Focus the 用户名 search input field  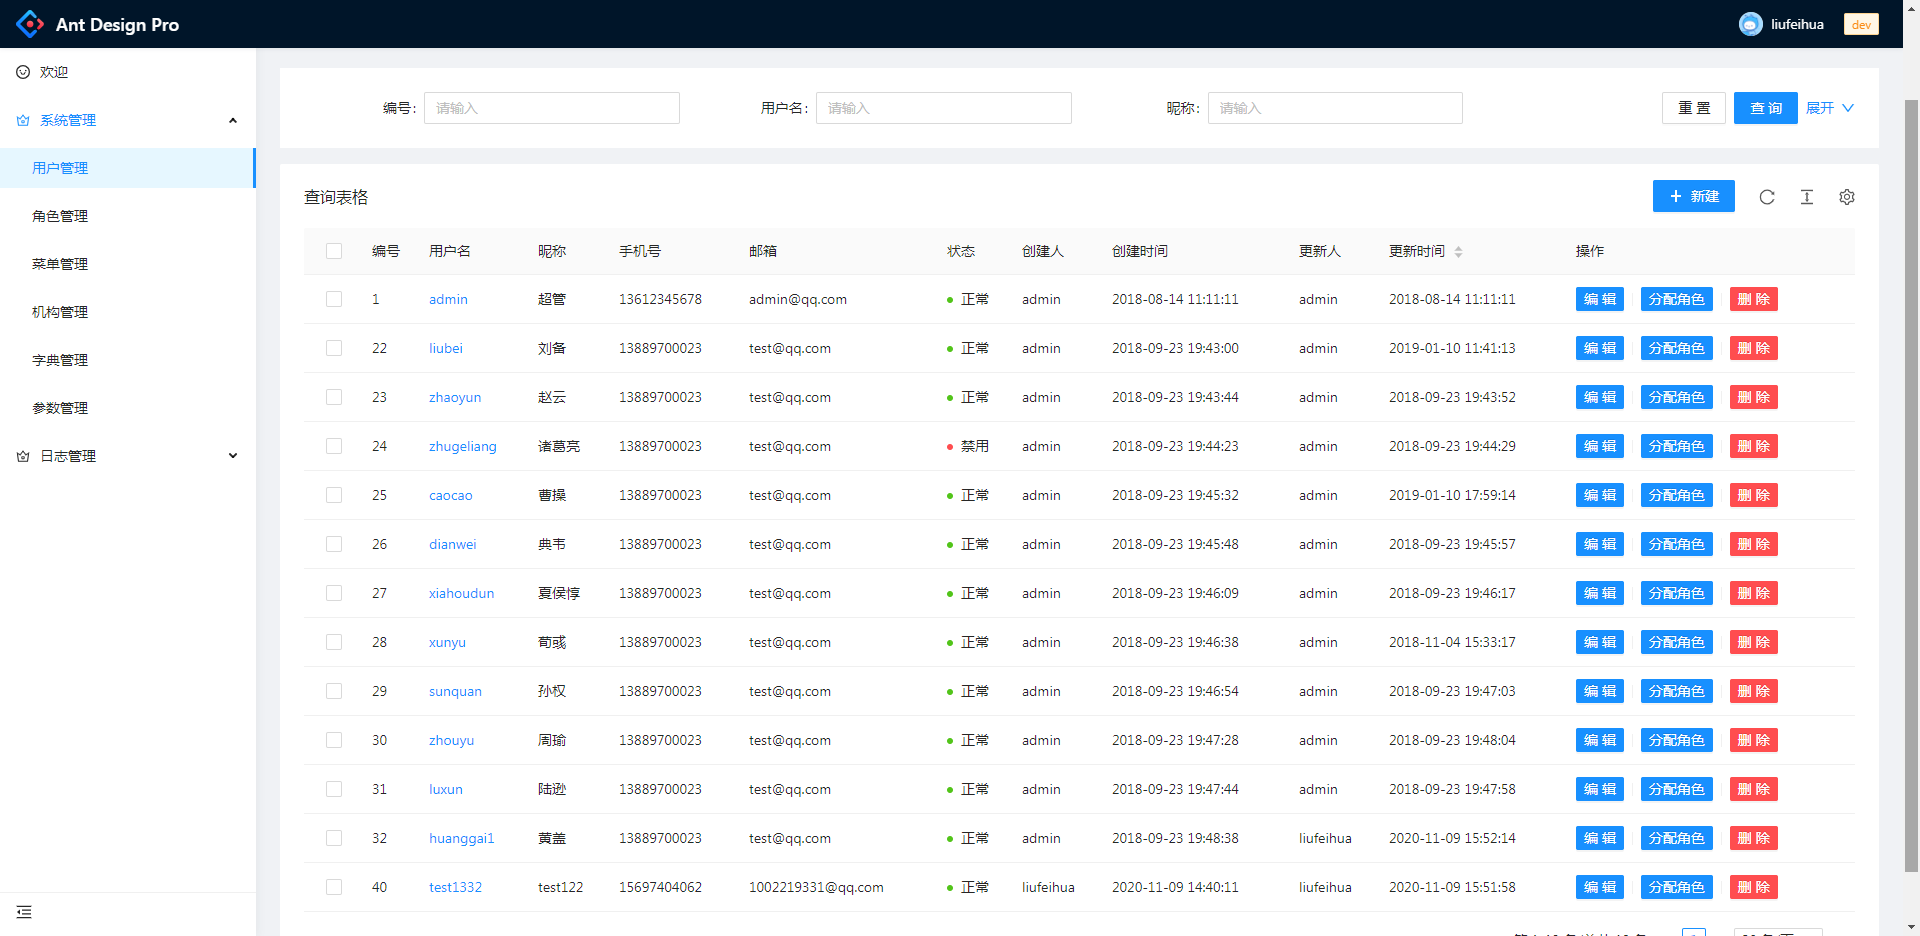pos(943,108)
